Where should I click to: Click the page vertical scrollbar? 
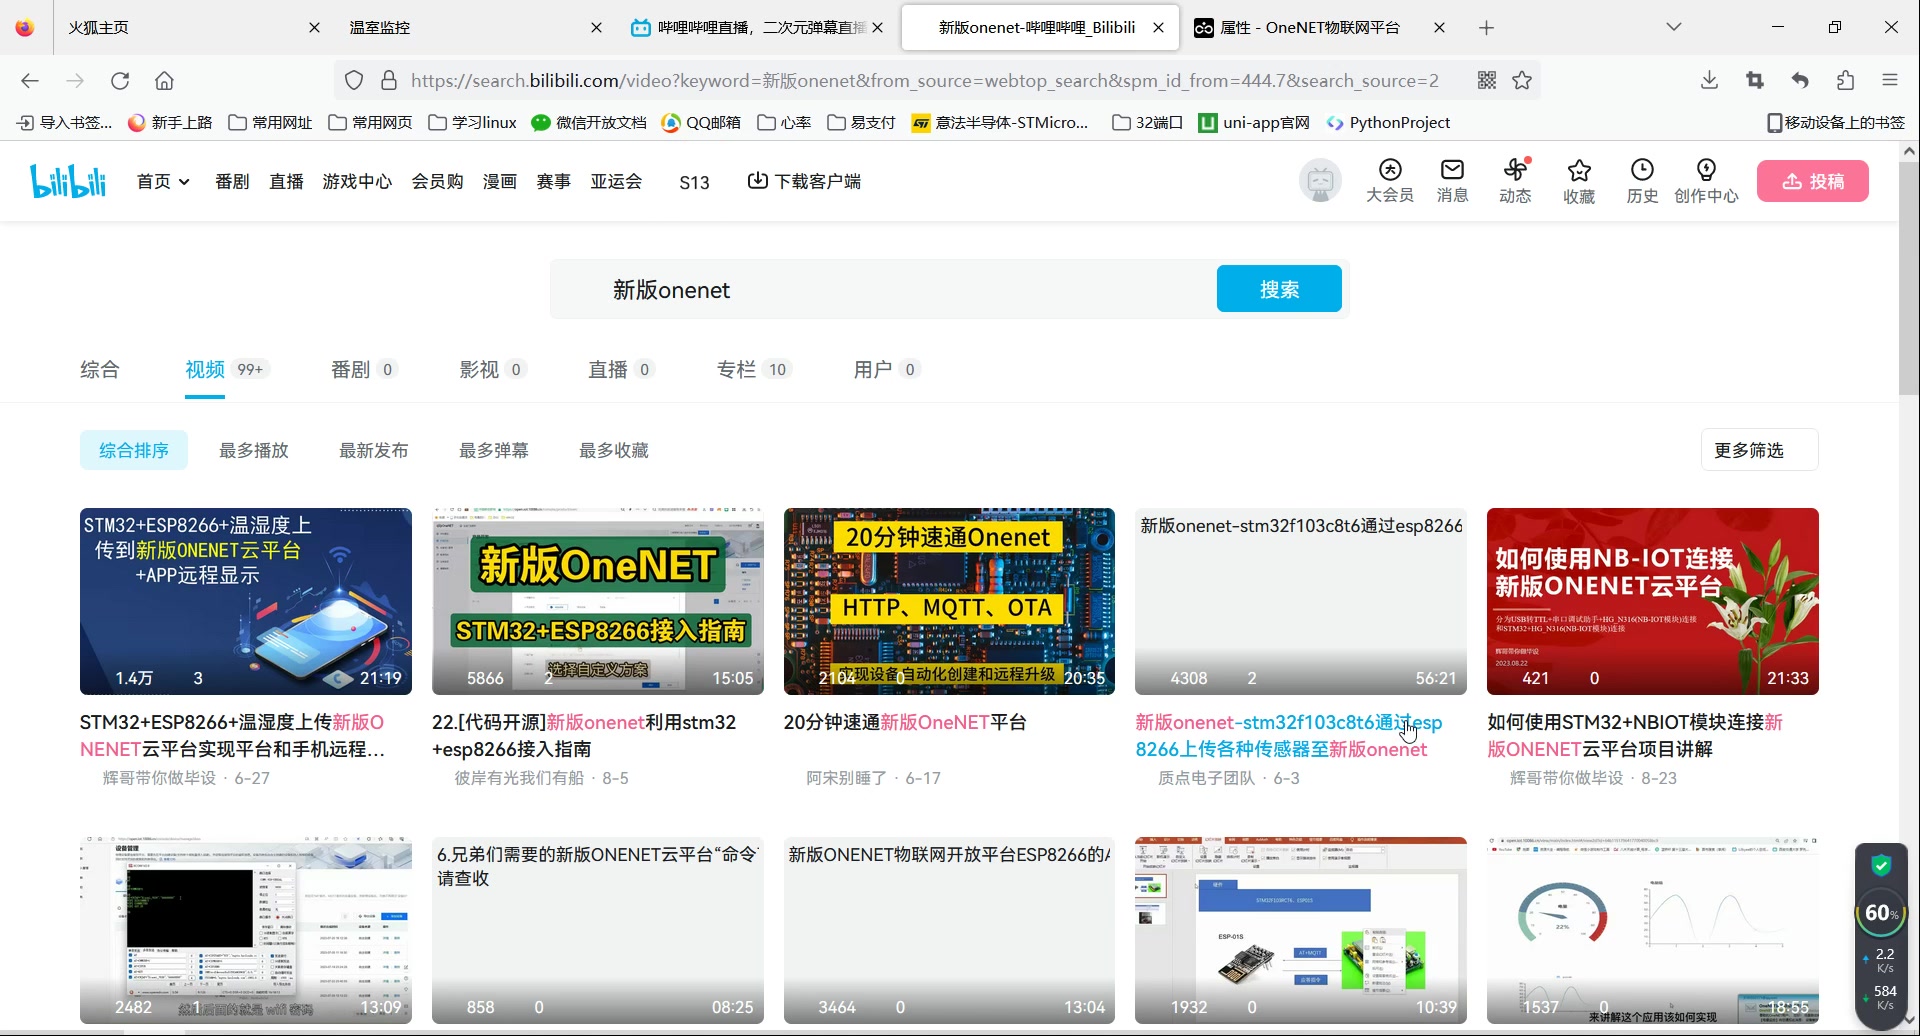pos(1909,277)
